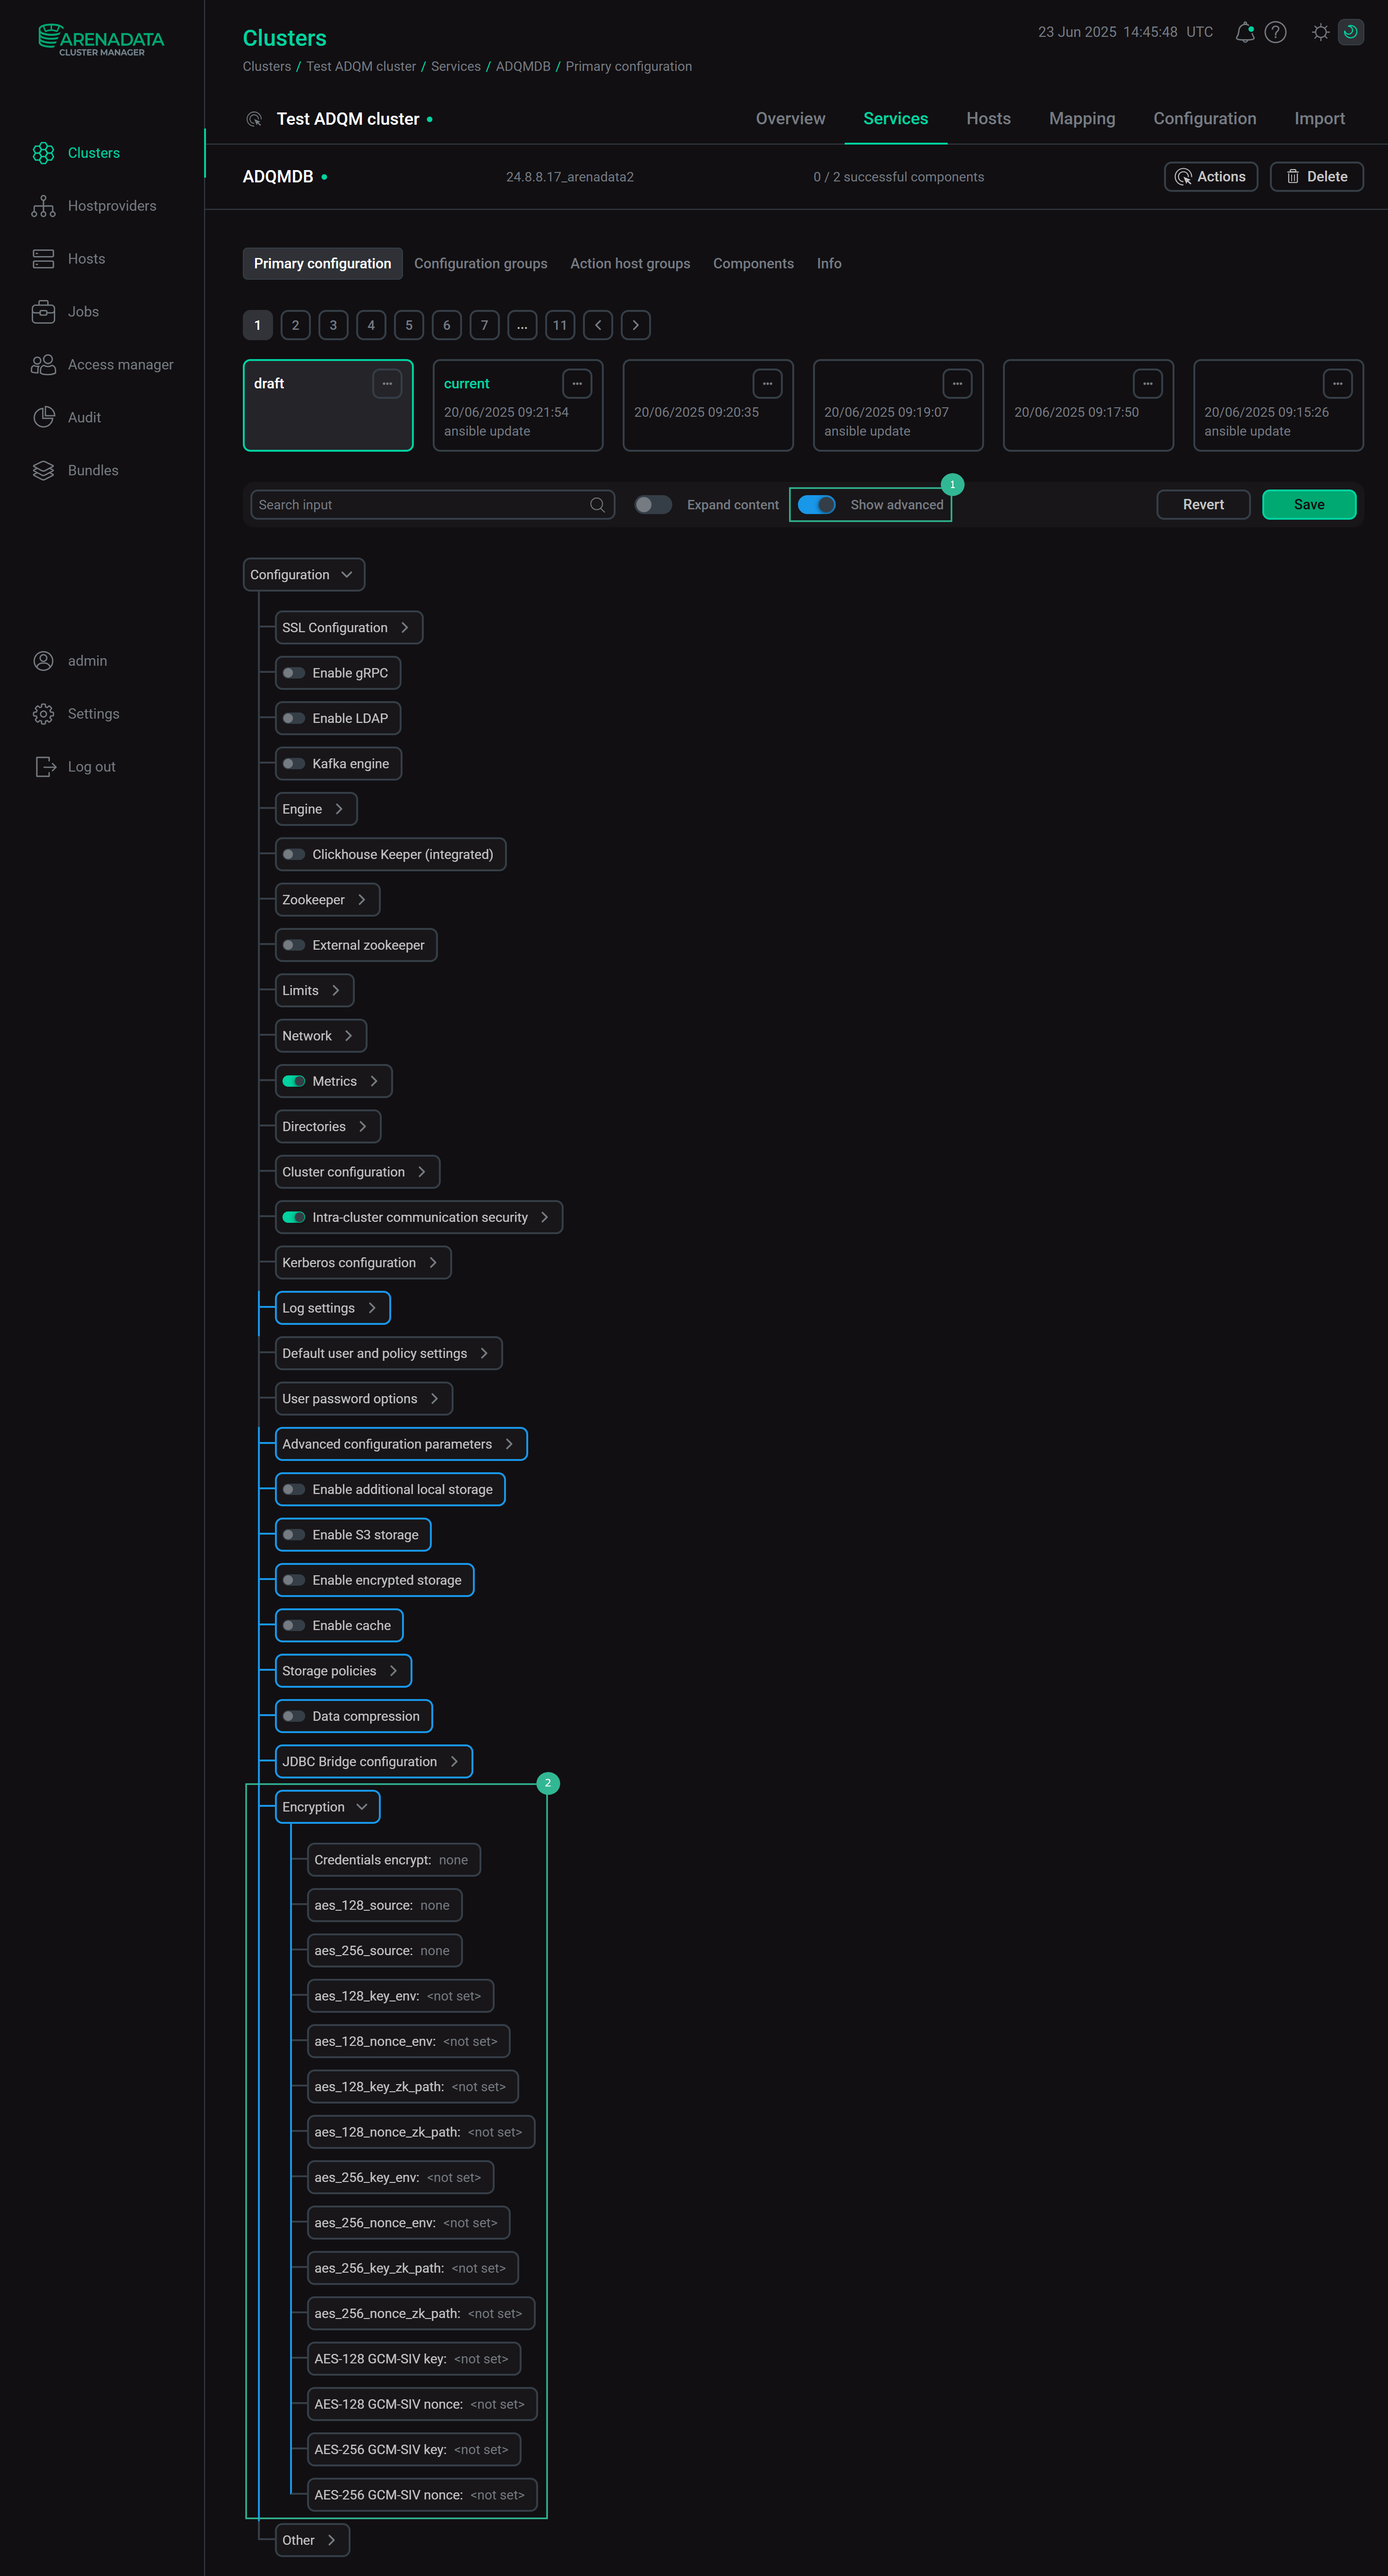Open Test ADQM cluster breadcrumb link
This screenshot has width=1388, height=2576.
[361, 67]
